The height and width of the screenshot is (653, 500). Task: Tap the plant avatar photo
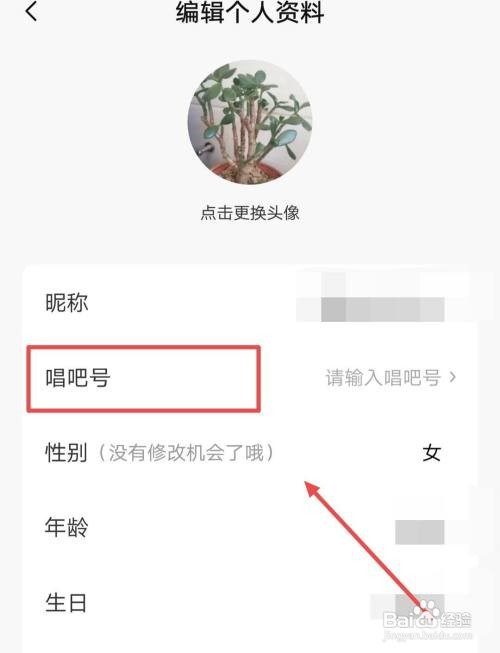coord(250,122)
